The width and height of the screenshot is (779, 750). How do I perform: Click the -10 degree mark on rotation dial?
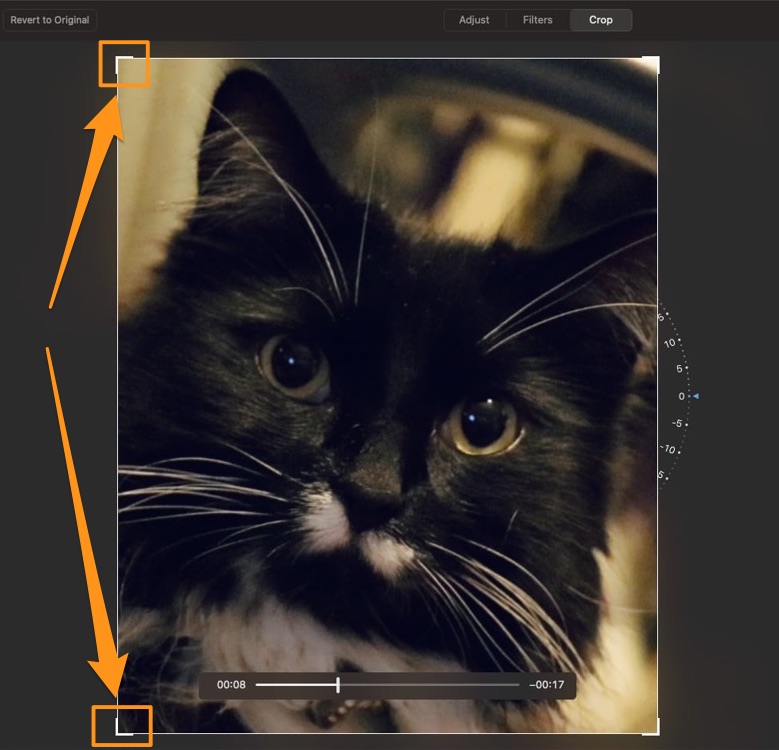(x=668, y=449)
